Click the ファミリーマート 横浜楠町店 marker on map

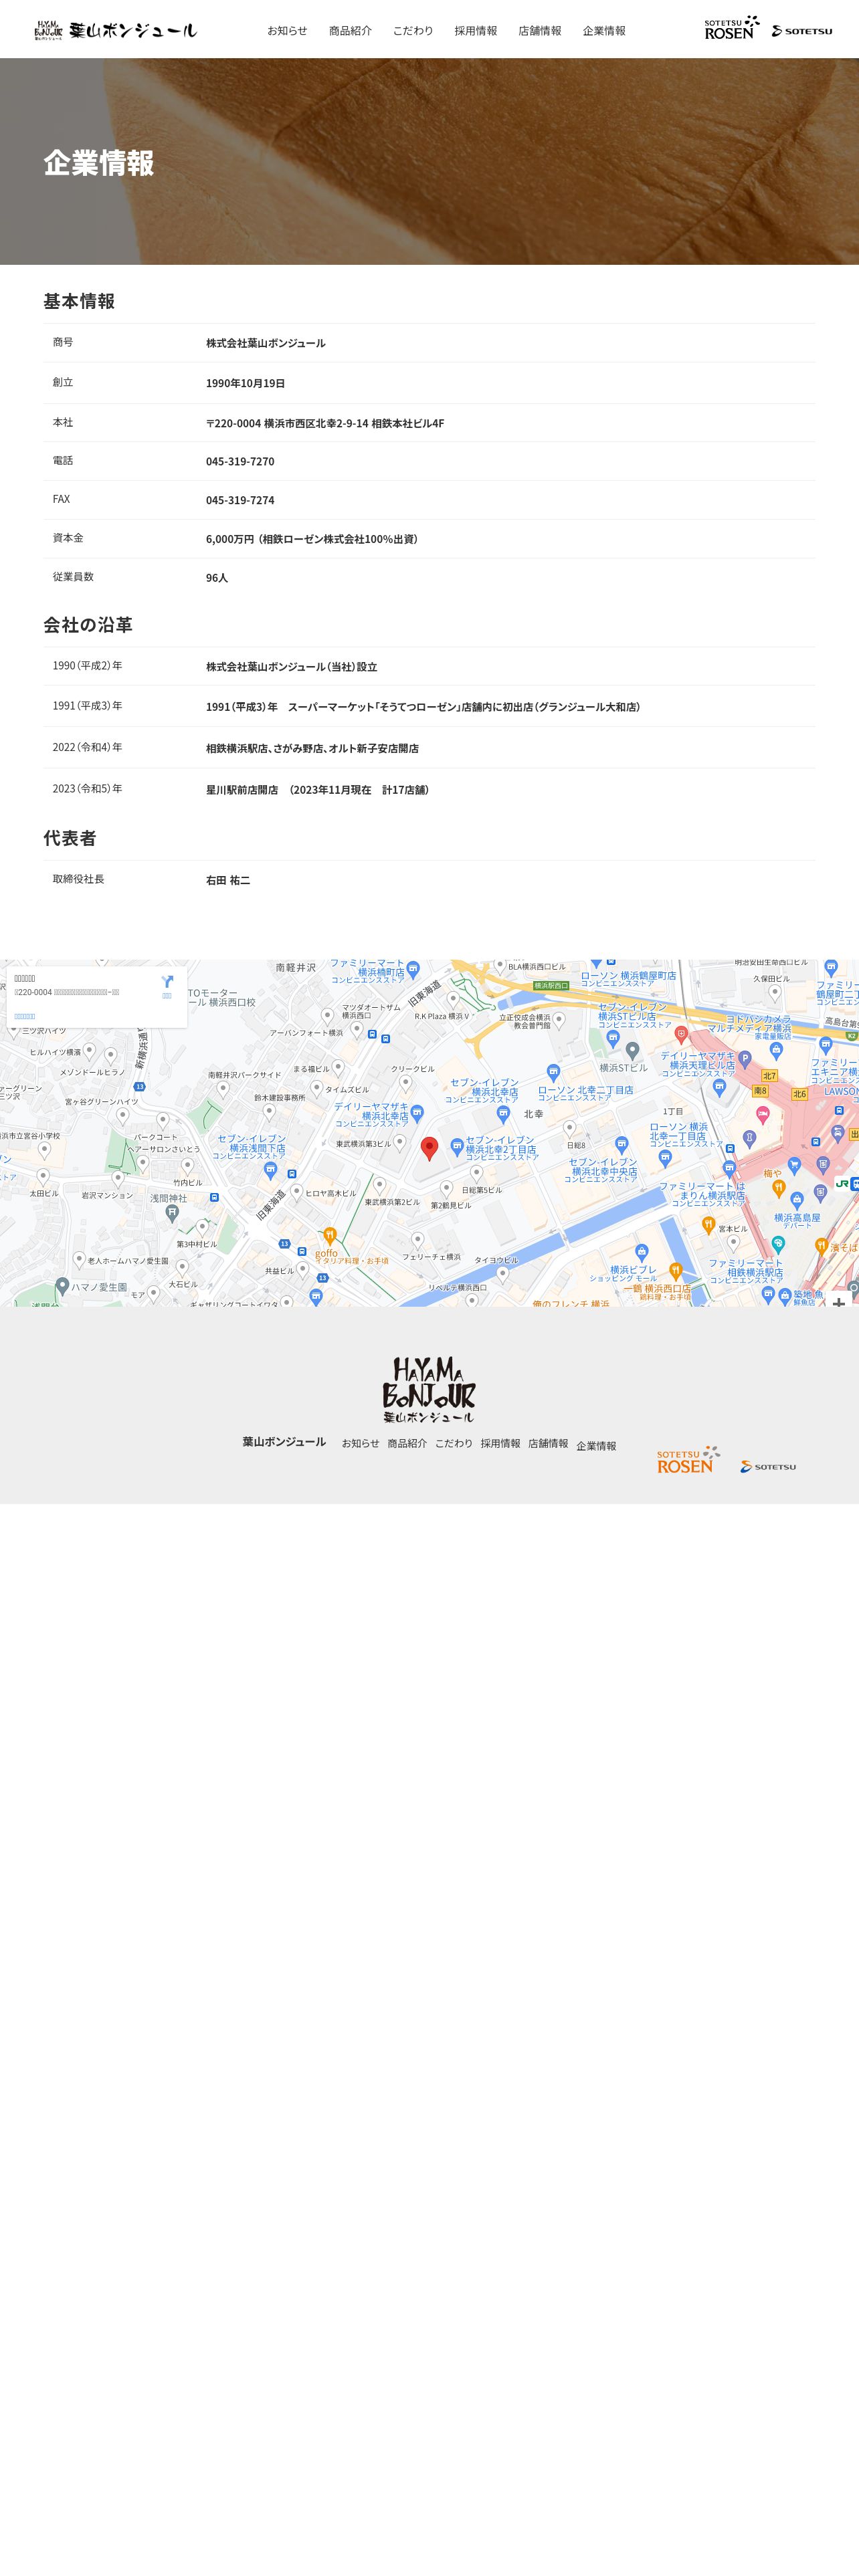pos(414,969)
